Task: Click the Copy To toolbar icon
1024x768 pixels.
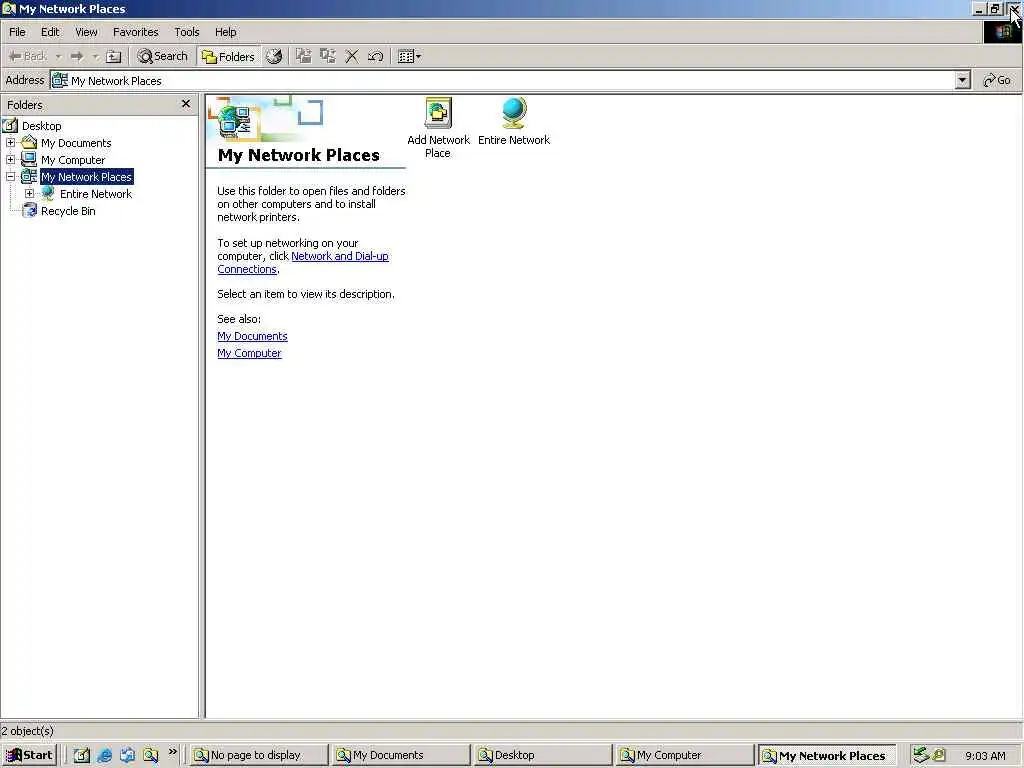Action: pyautogui.click(x=328, y=57)
